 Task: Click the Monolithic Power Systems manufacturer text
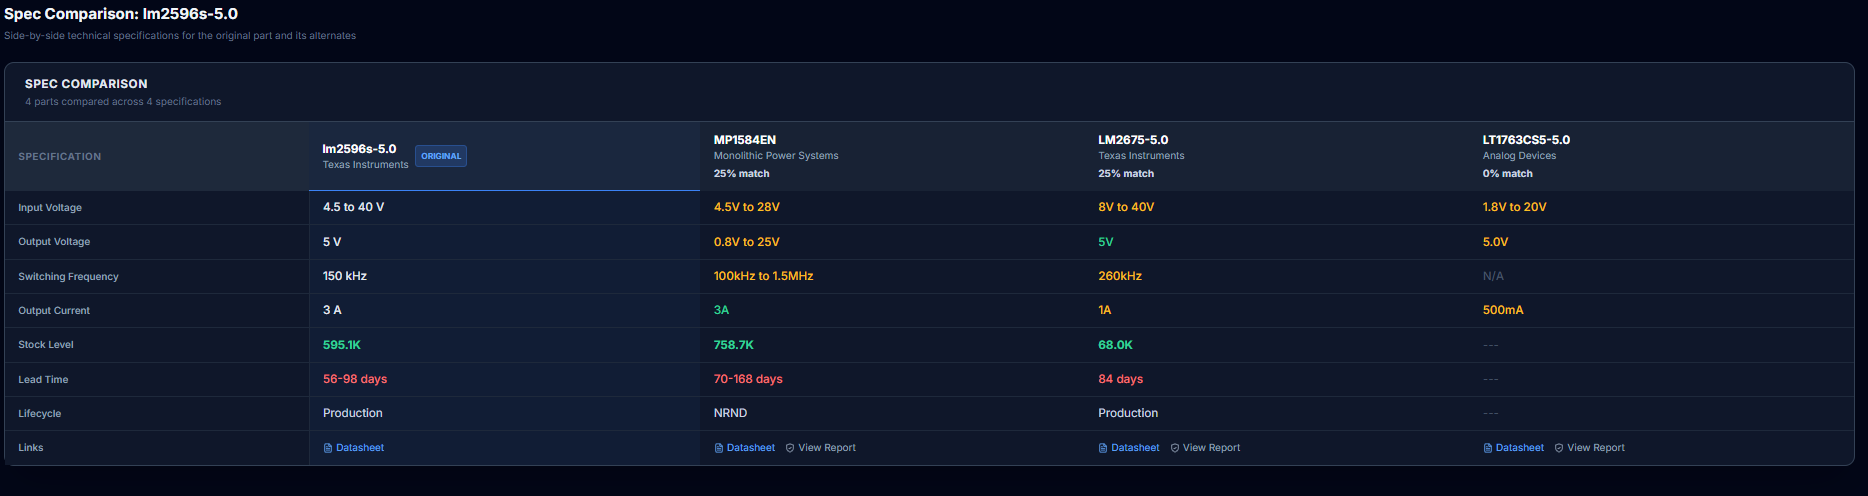[776, 156]
